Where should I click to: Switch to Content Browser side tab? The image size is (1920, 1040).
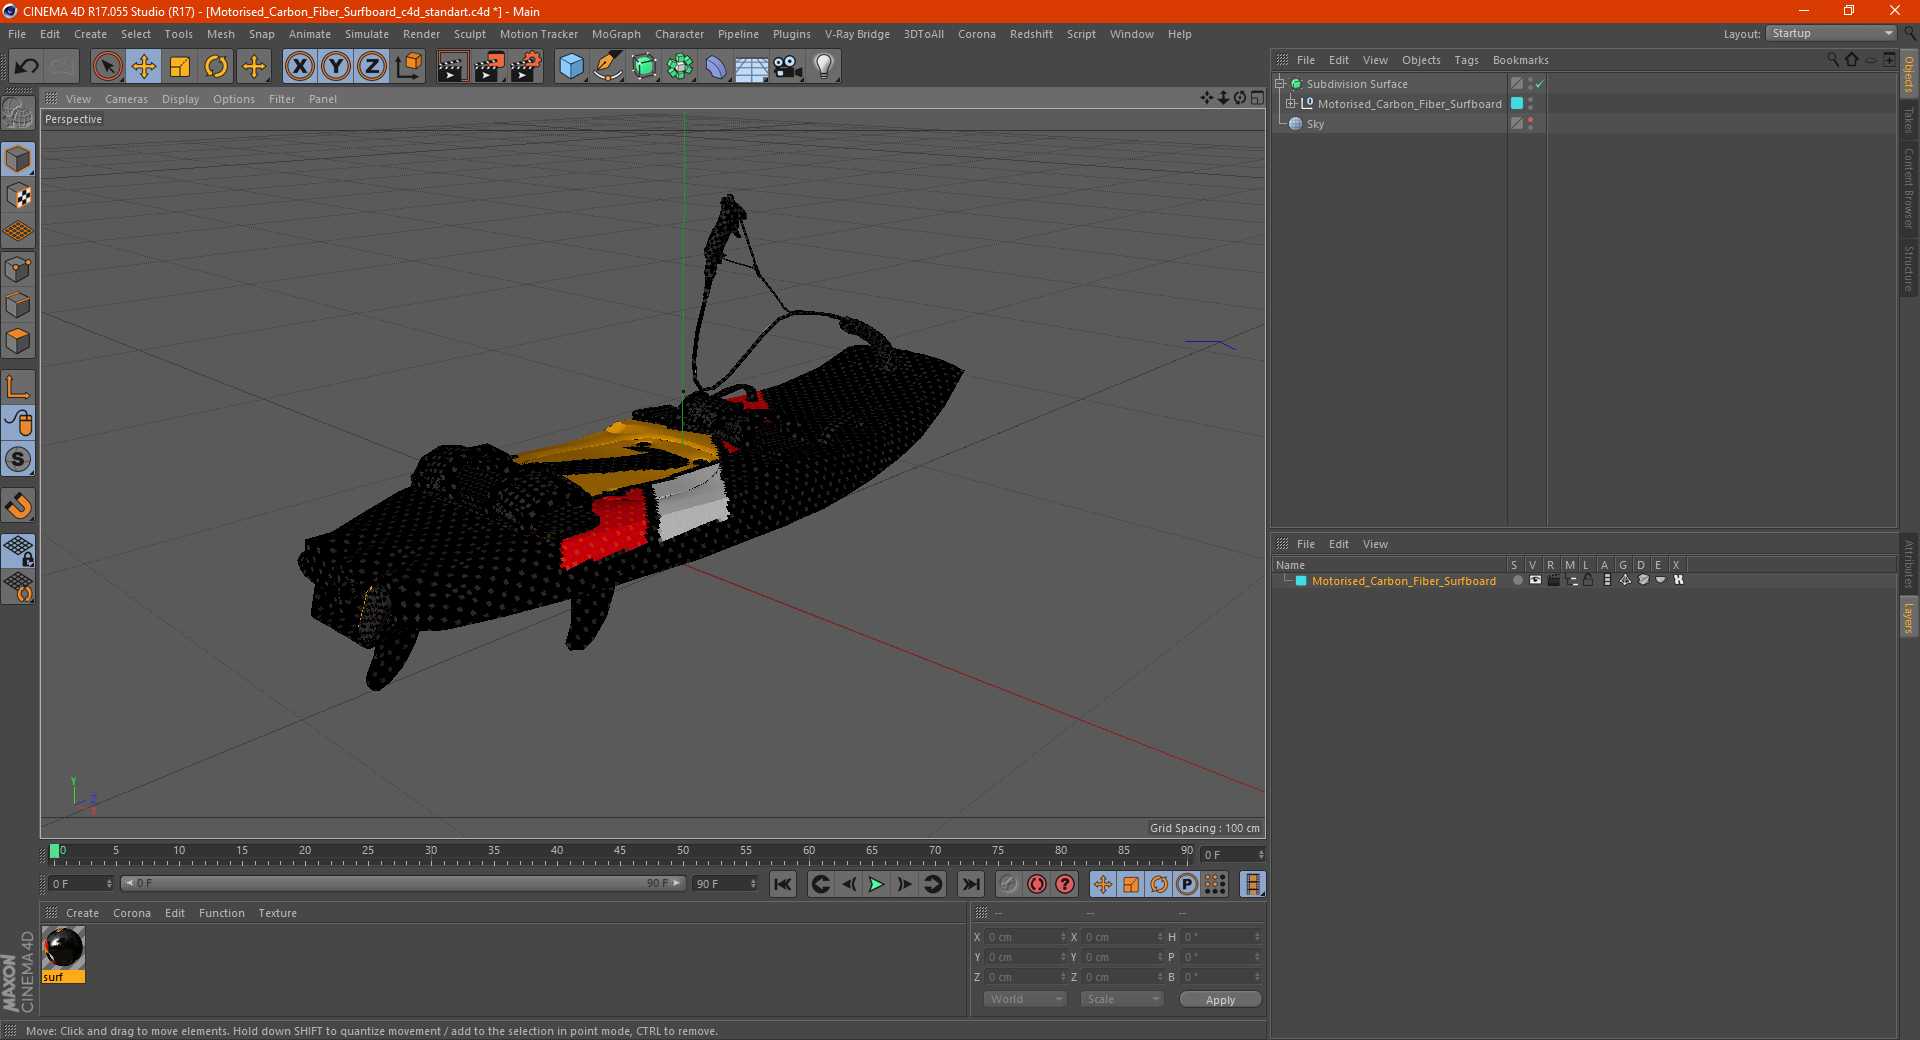[1909, 188]
